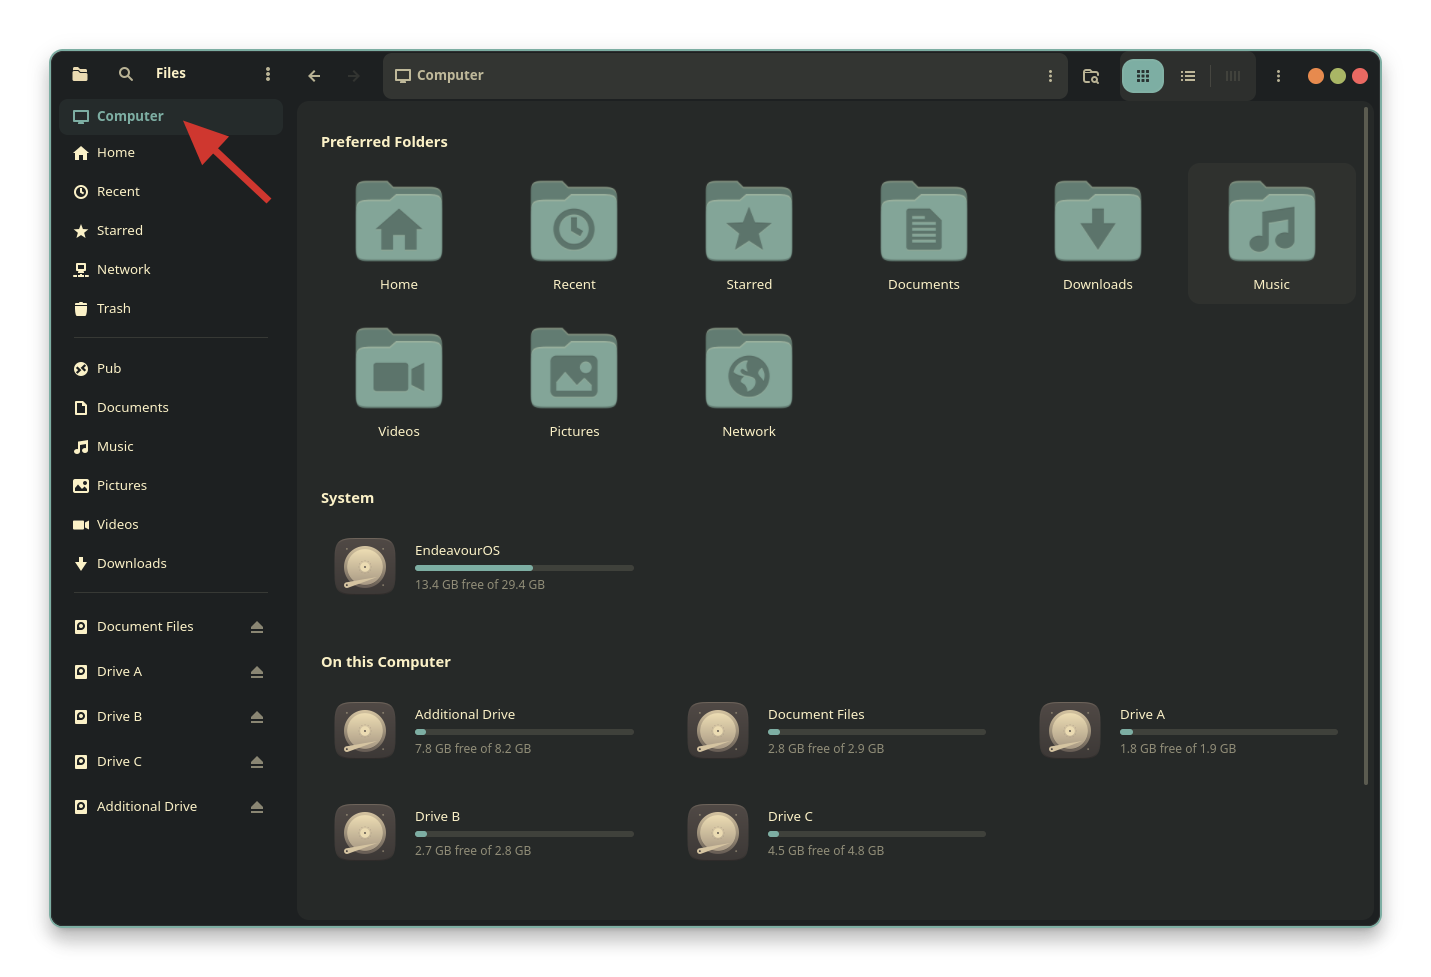Click the folder icon in the sidebar header
Screen dimensions: 1431x977
pos(80,74)
